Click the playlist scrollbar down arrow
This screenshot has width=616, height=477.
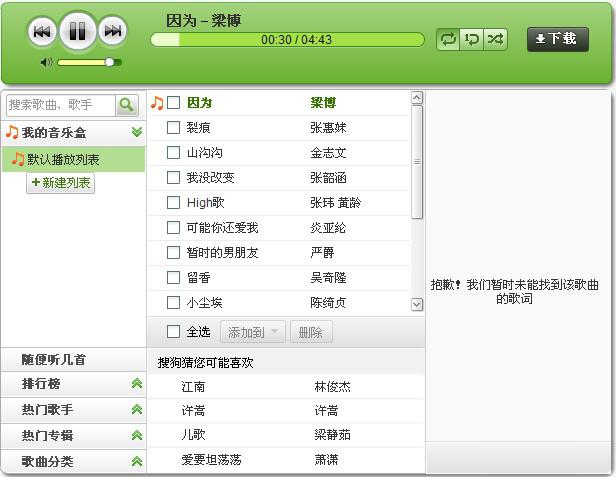pos(417,305)
